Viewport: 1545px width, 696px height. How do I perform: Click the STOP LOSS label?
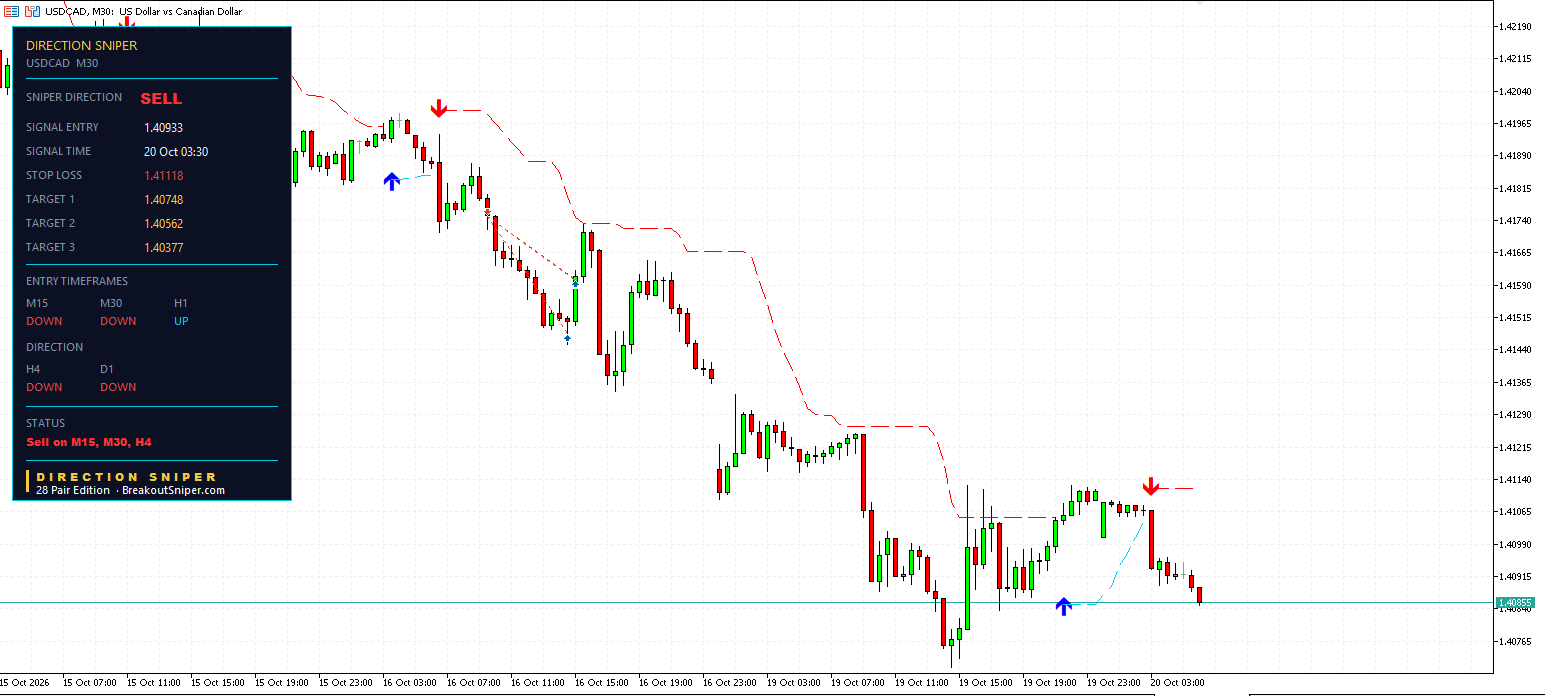click(x=54, y=175)
